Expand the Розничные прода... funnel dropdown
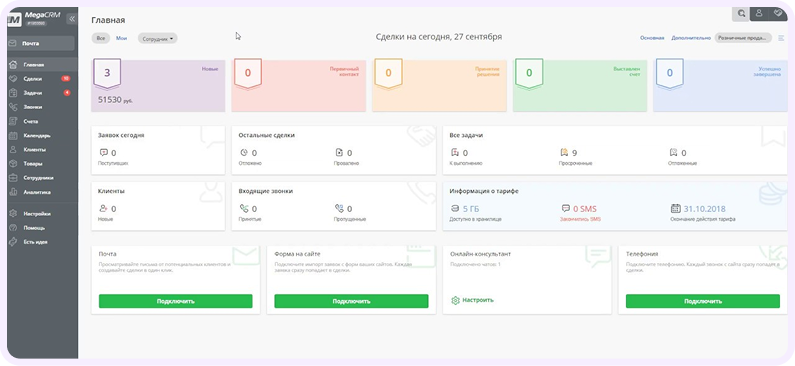The image size is (795, 366). (x=743, y=38)
